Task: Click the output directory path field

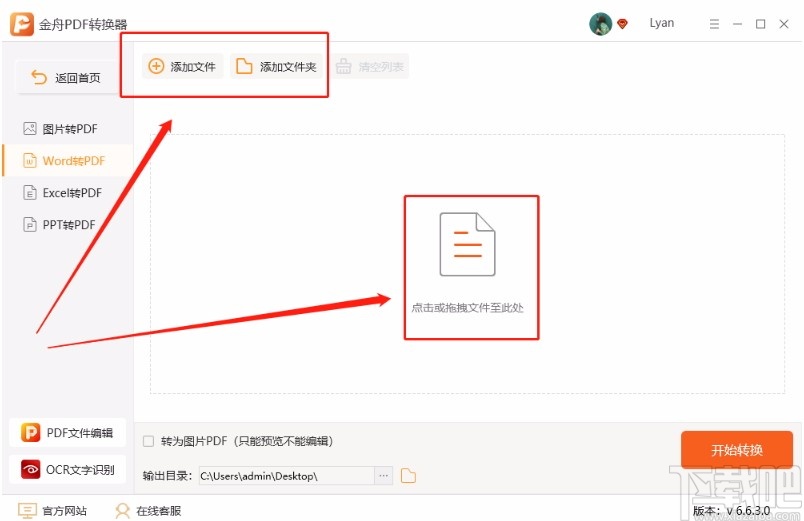Action: coord(286,476)
